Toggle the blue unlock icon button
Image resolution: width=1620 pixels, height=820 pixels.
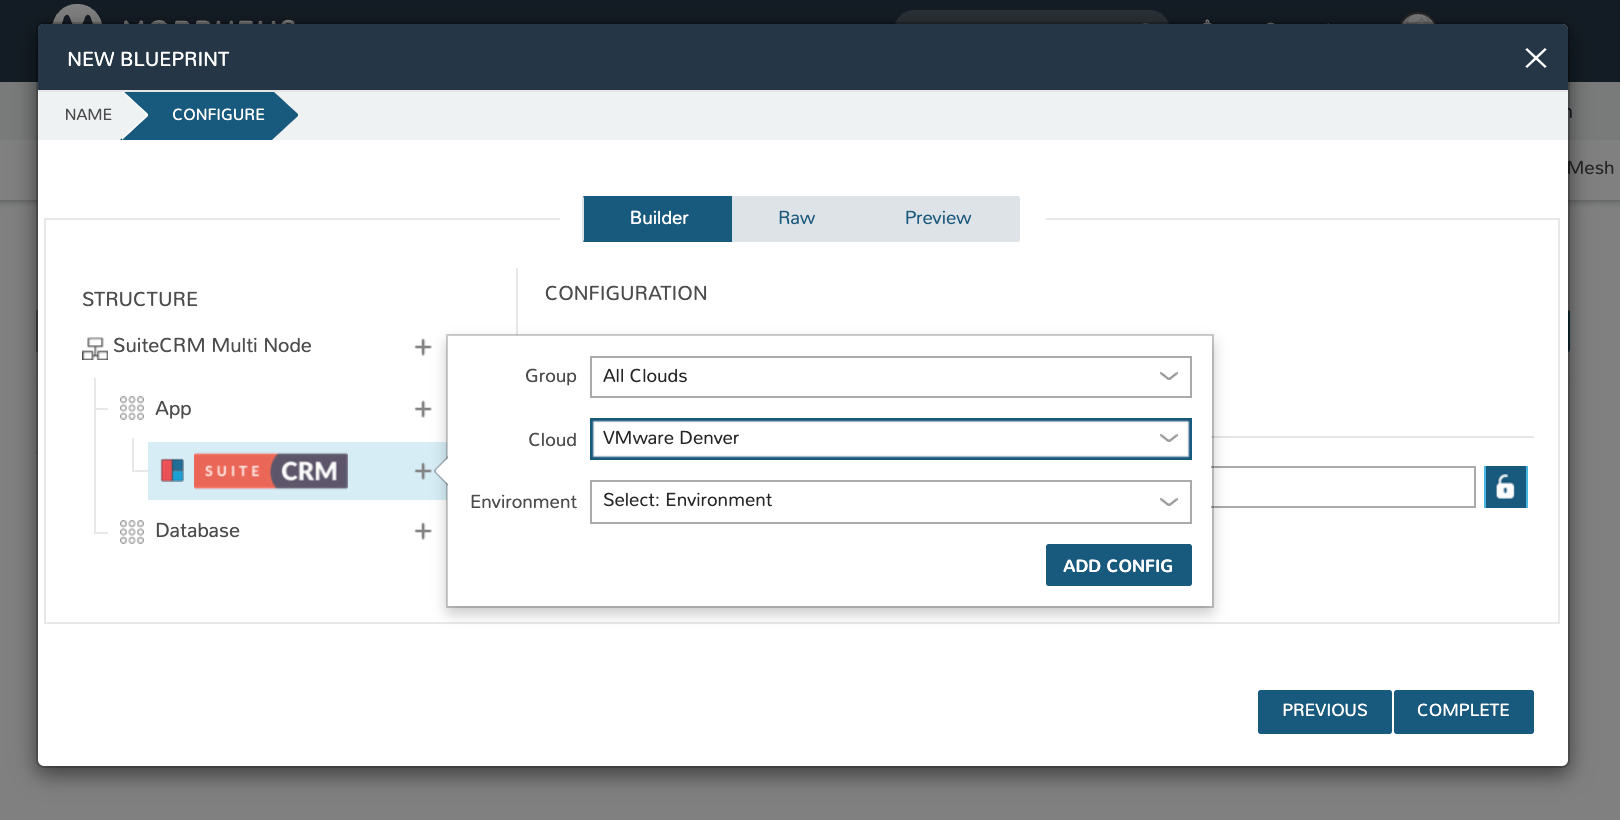coord(1505,487)
